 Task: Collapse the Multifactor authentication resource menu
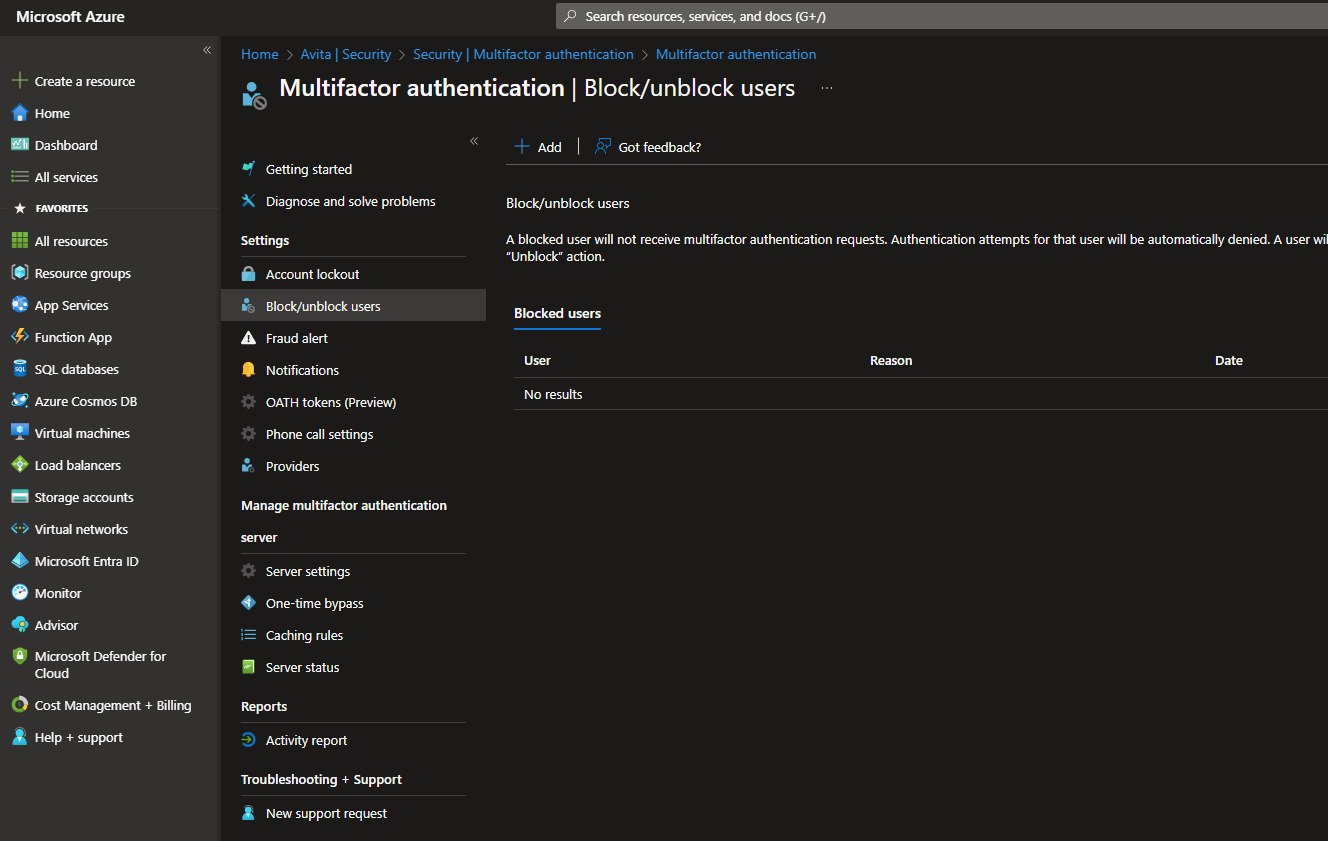474,141
